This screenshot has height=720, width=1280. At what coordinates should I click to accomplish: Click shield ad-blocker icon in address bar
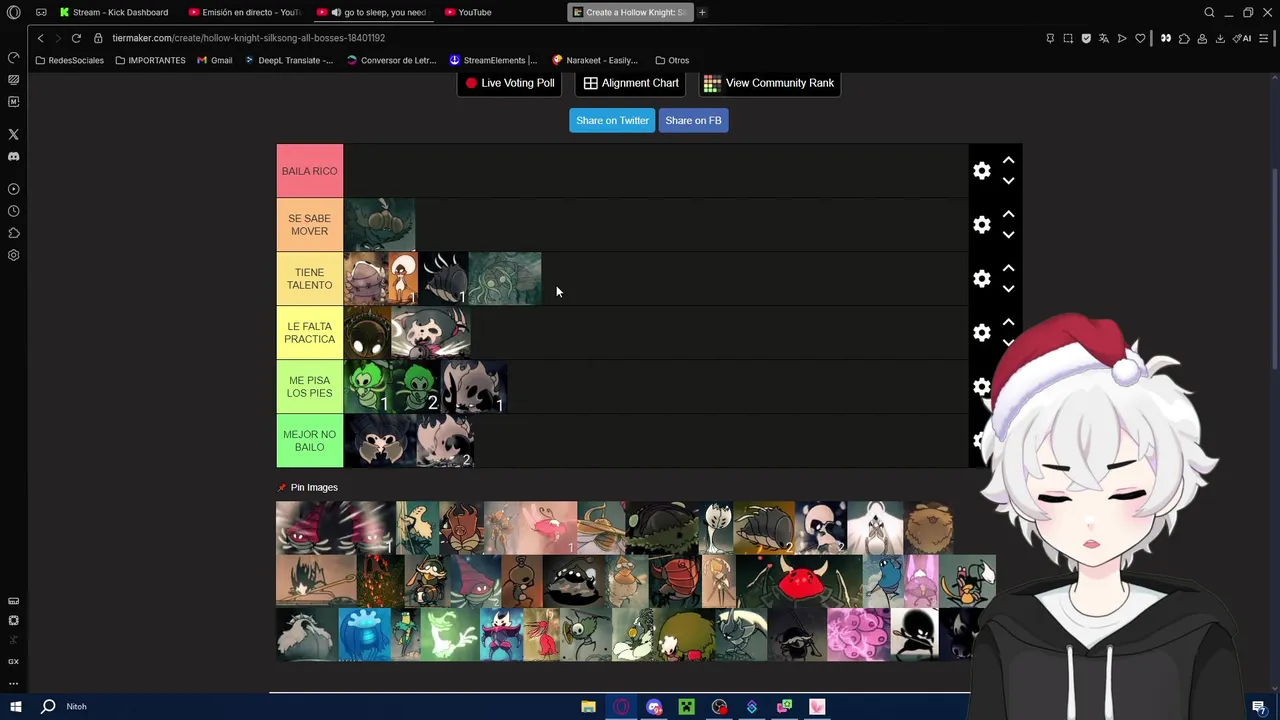[1086, 38]
